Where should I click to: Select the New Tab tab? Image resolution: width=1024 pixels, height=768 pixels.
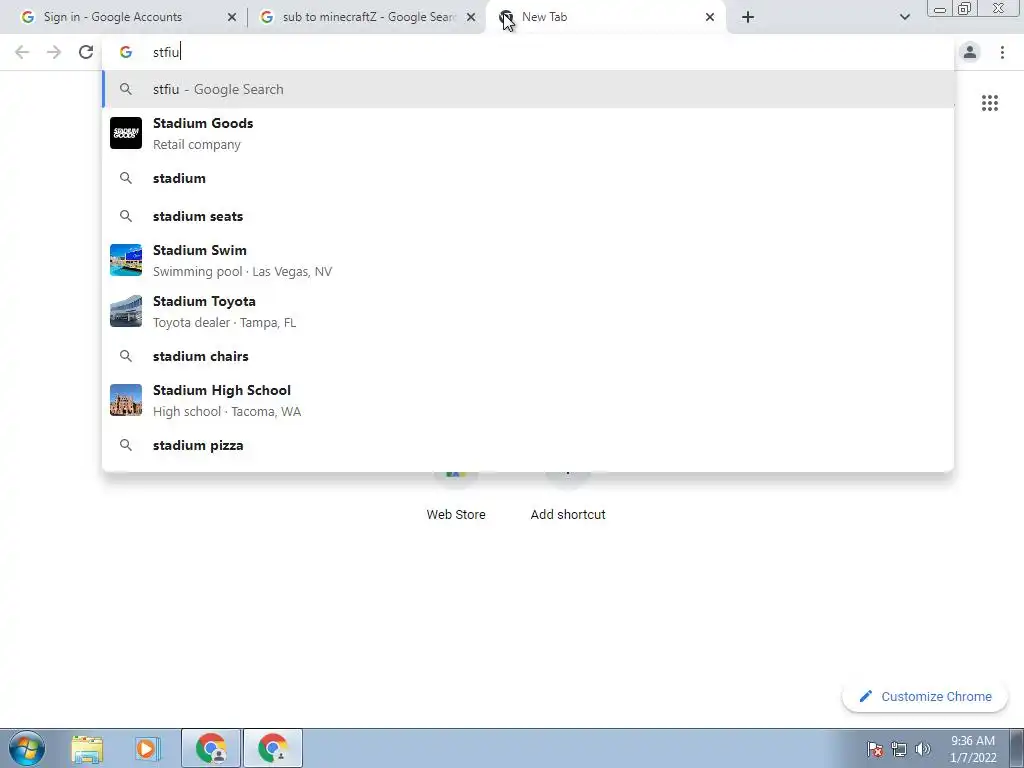[606, 17]
